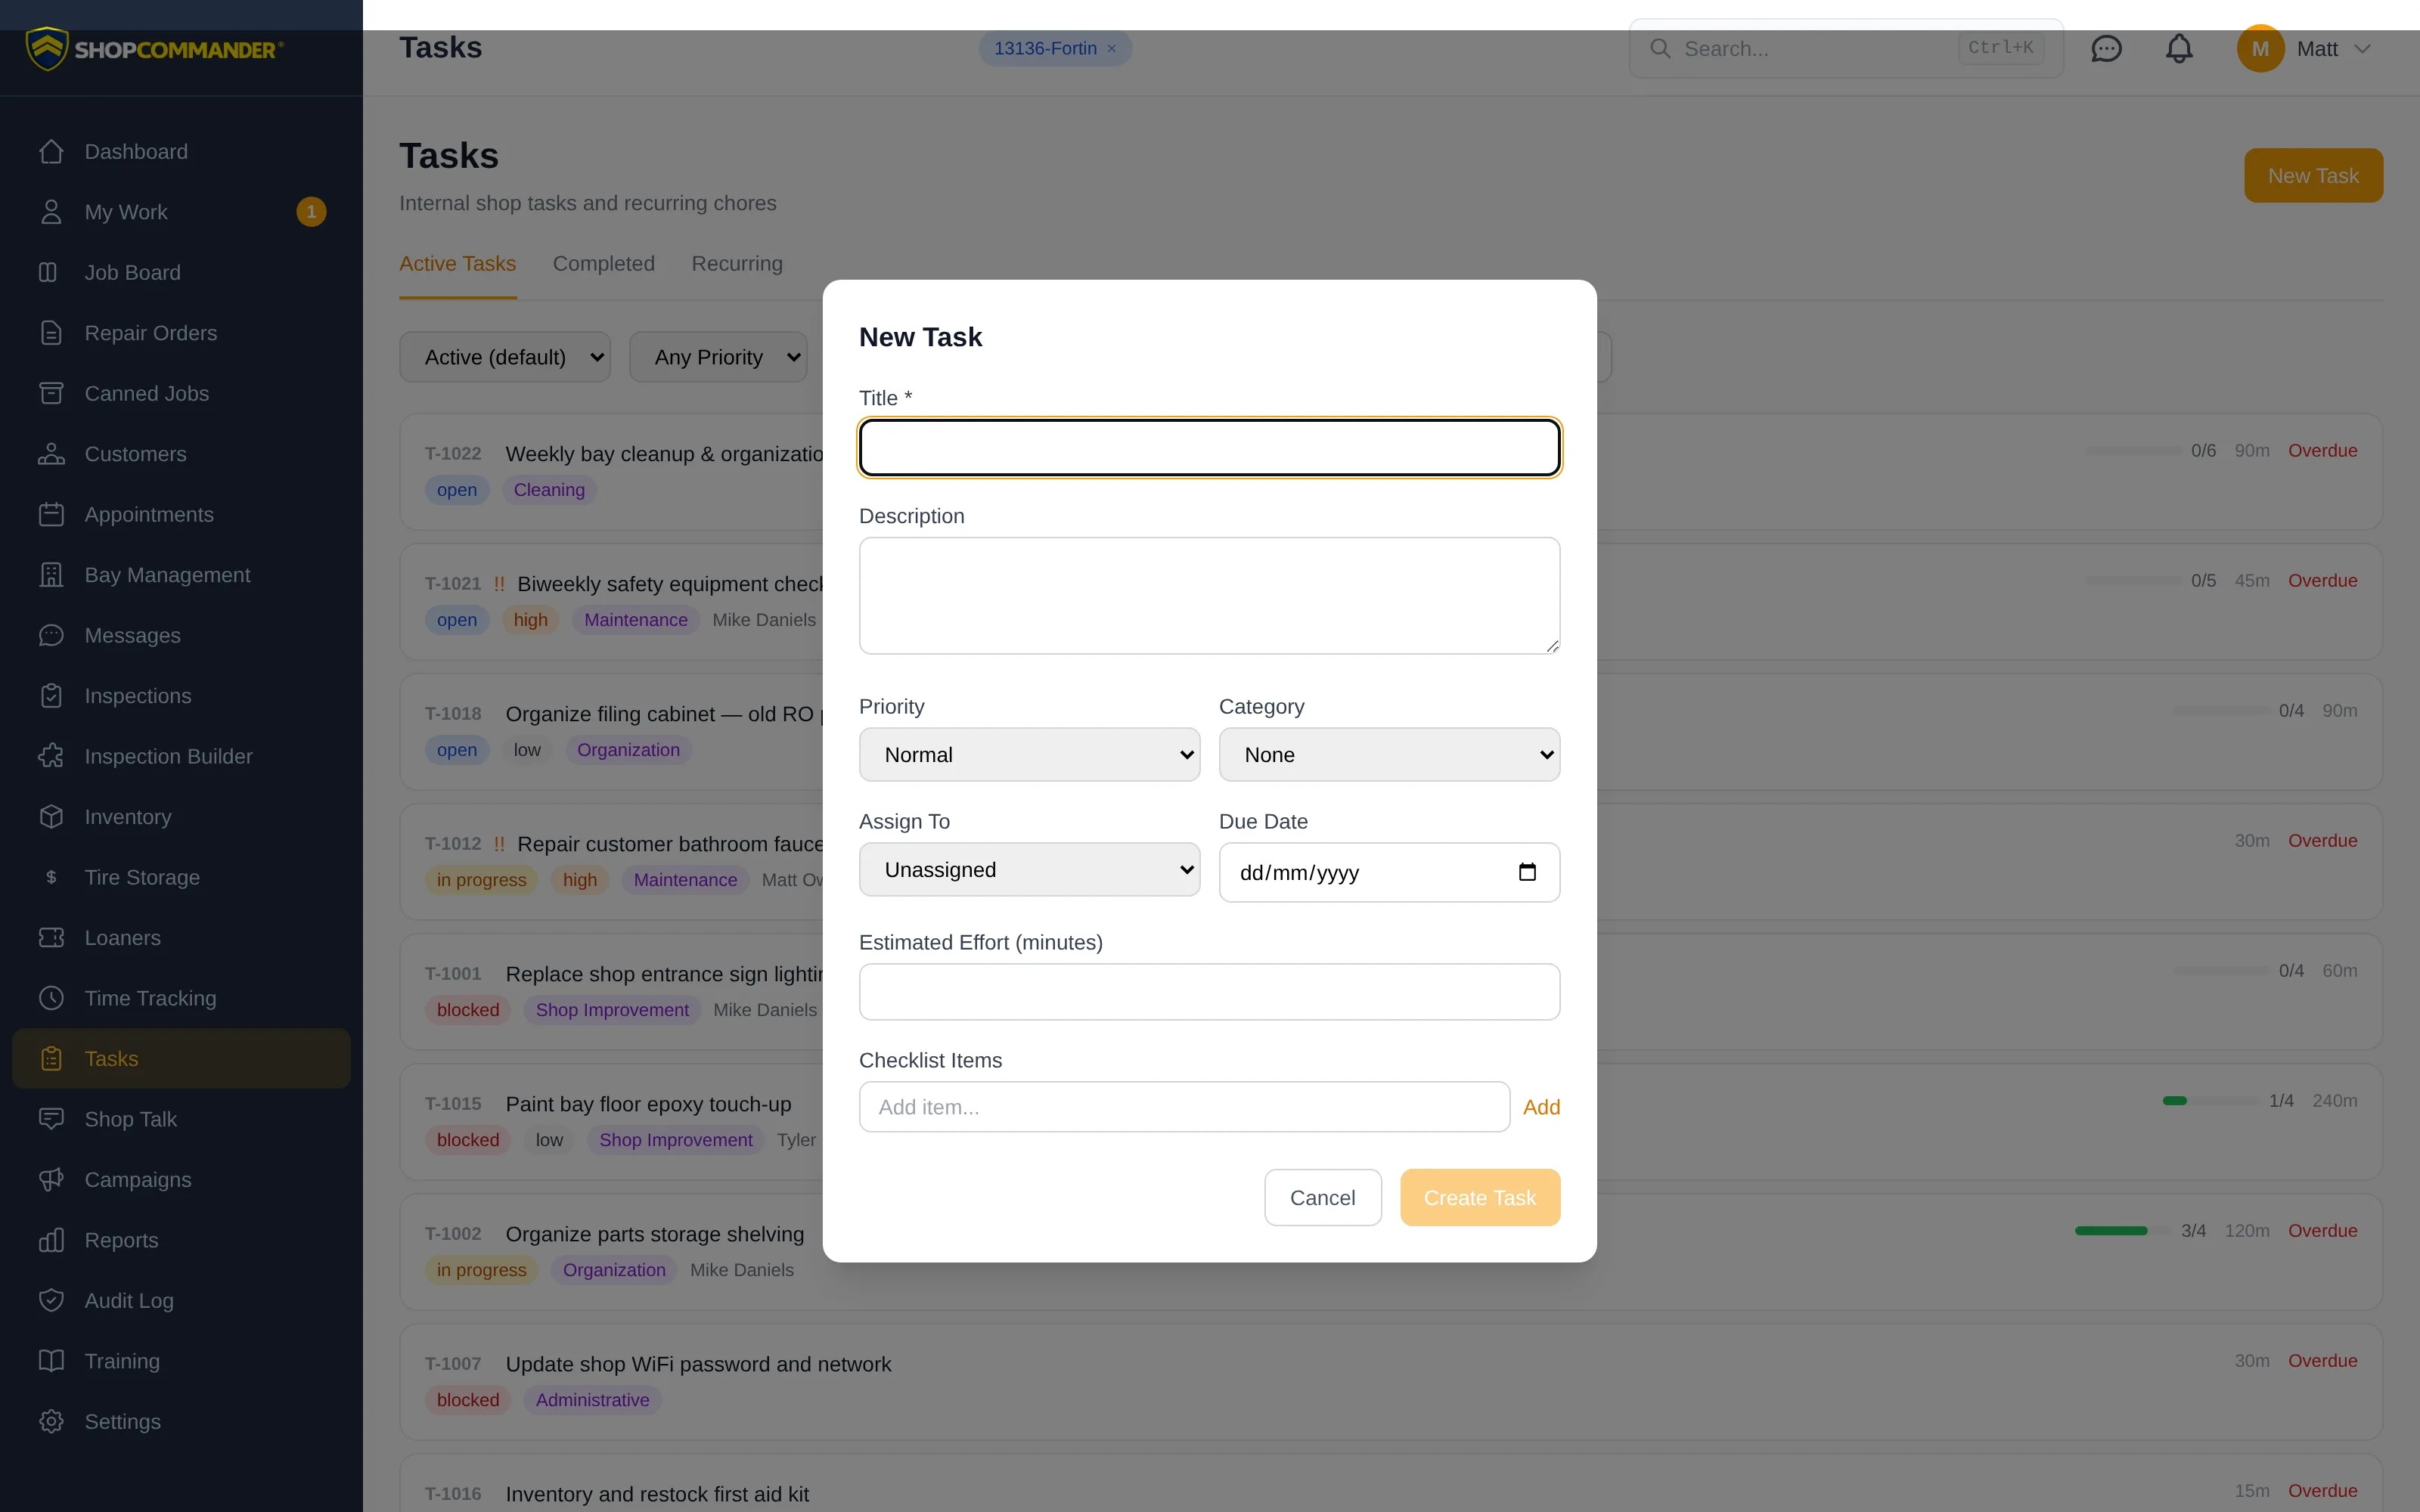Click progress bar of Paint bay floor epoxy
This screenshot has width=2420, height=1512.
coord(2211,1101)
